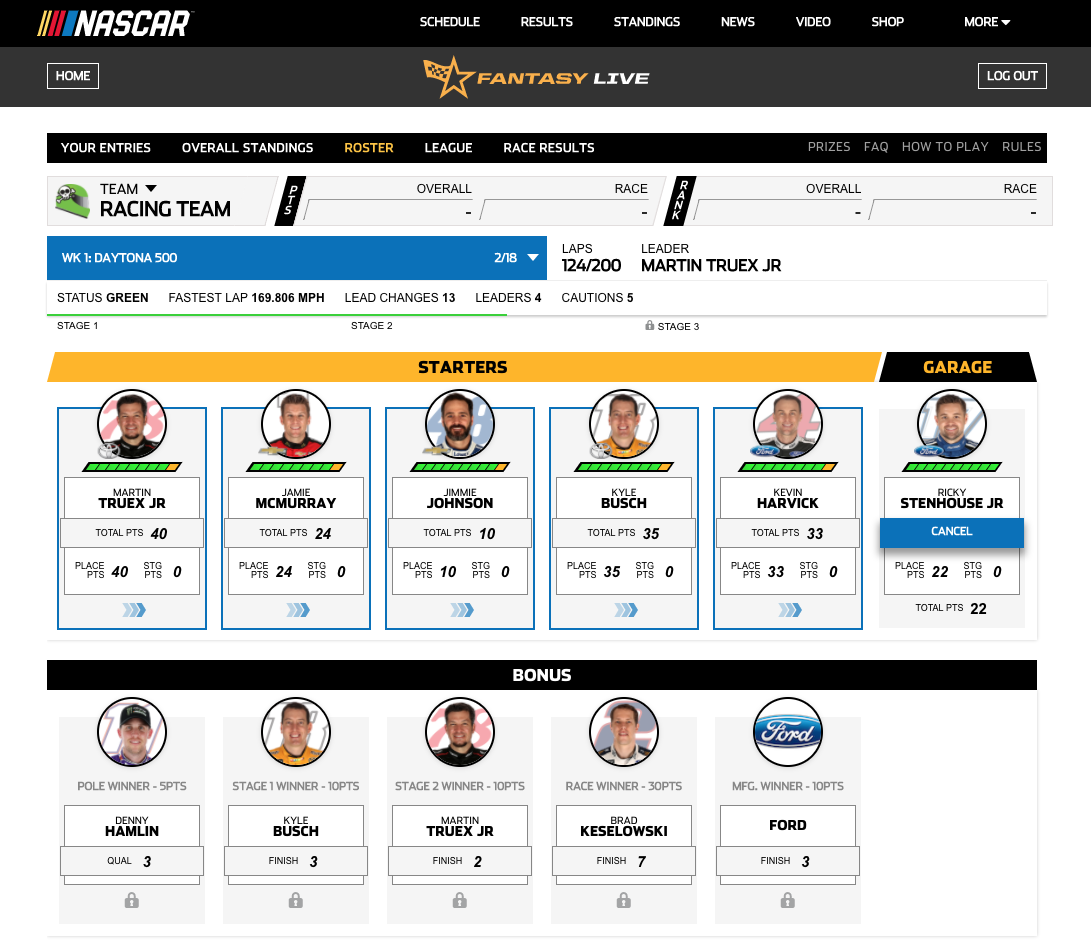1091x947 pixels.
Task: Click lock icon under Denny Hamlin card
Action: [x=132, y=901]
